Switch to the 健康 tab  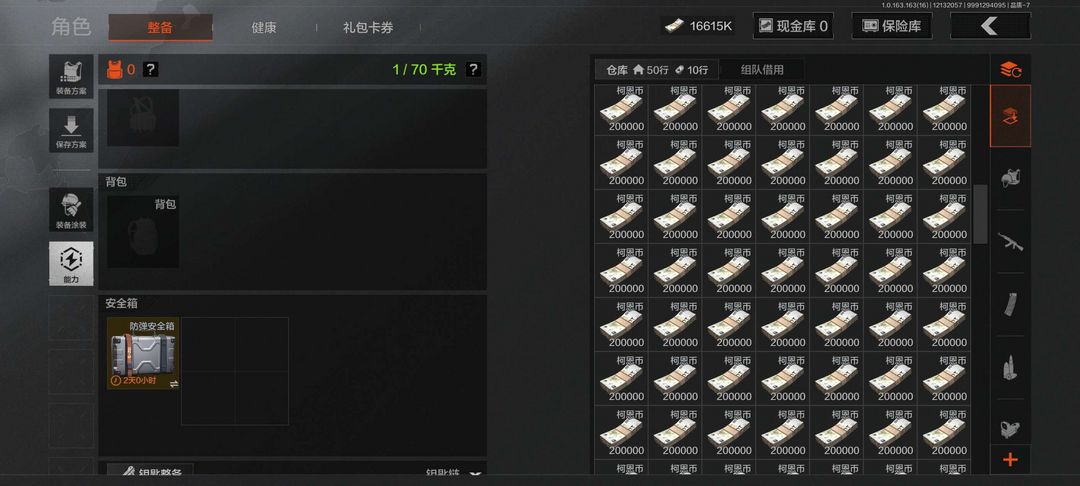pos(264,28)
